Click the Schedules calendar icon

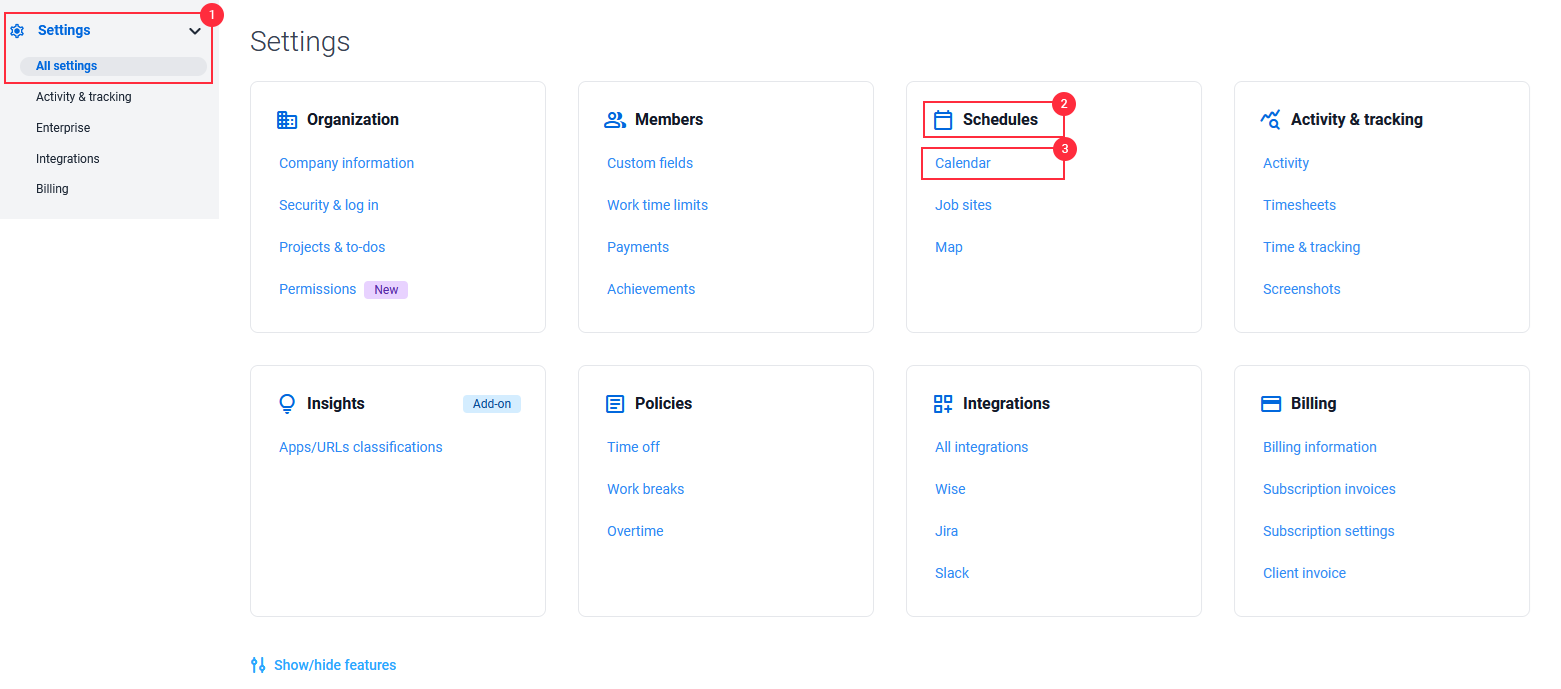click(943, 120)
